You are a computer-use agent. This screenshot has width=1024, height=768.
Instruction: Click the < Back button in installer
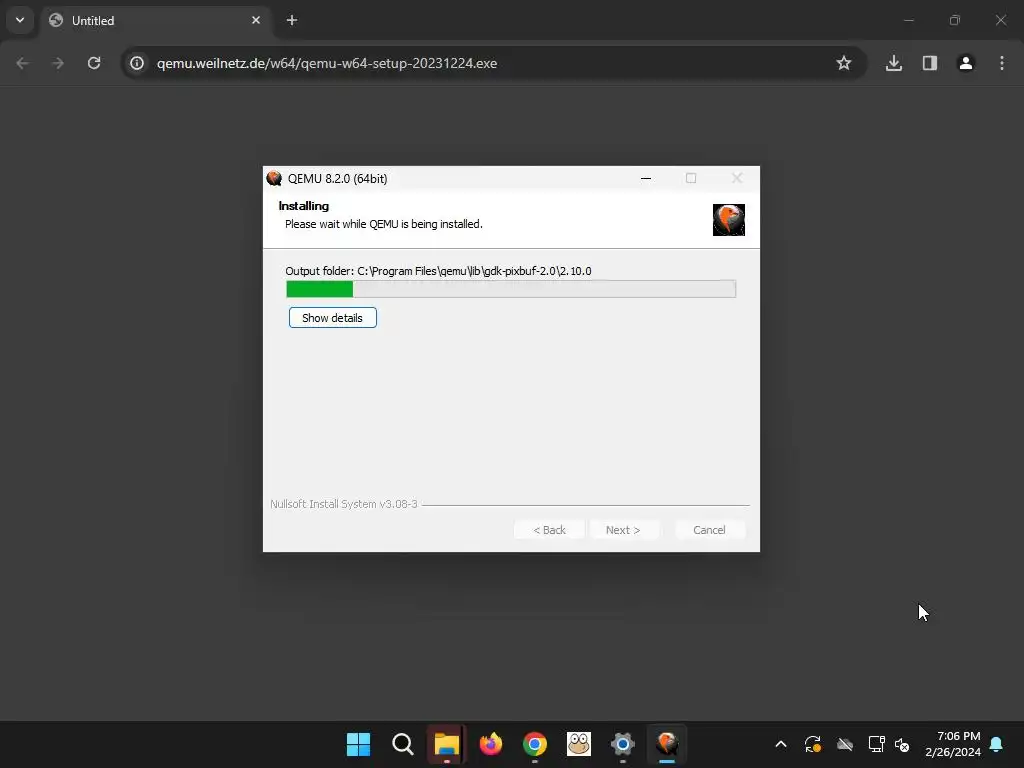pyautogui.click(x=549, y=530)
